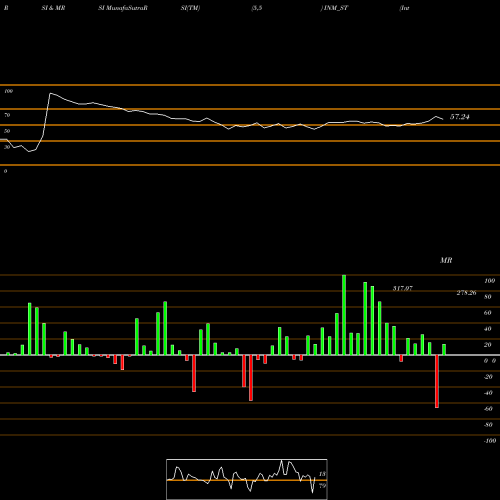Click the 'SI & MR' header text
This screenshot has width=500, height=500.
point(53,8)
